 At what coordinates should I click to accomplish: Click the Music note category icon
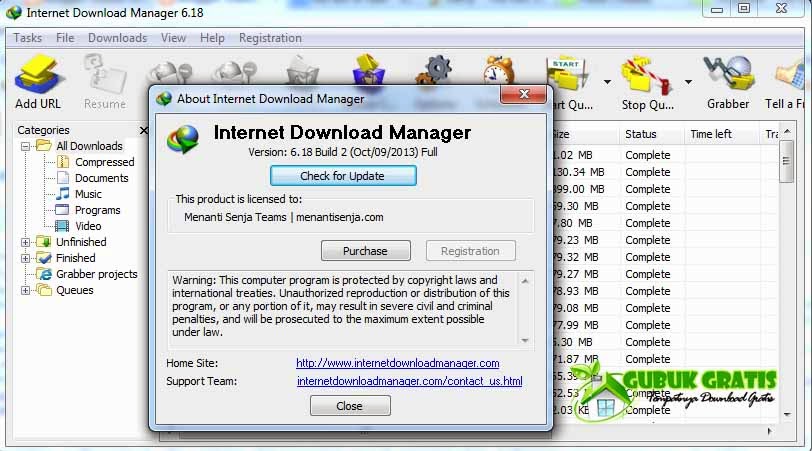[63, 194]
